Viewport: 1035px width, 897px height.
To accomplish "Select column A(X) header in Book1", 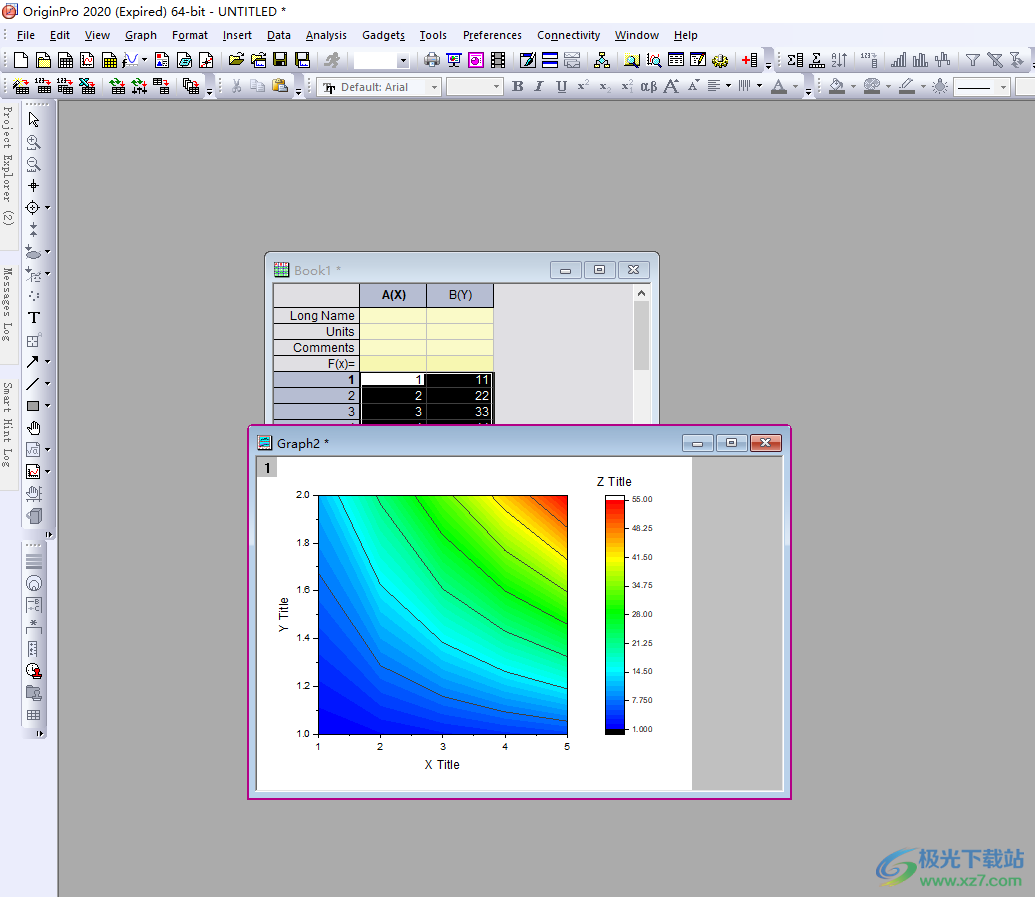I will click(393, 295).
